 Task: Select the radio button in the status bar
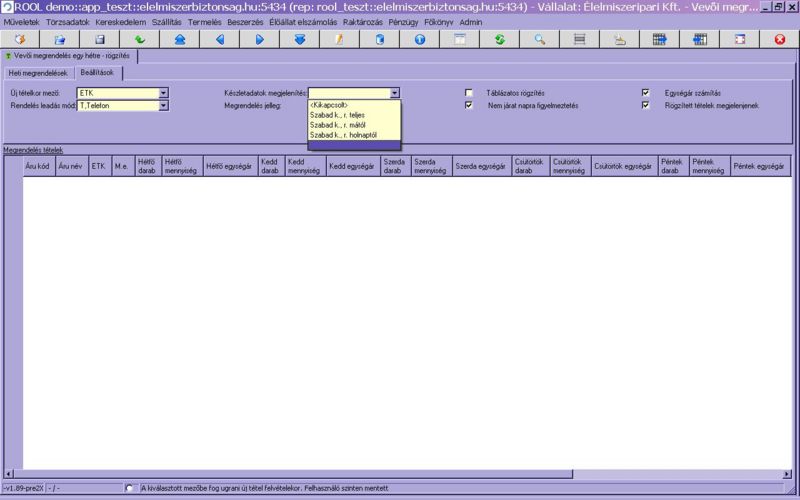[130, 488]
